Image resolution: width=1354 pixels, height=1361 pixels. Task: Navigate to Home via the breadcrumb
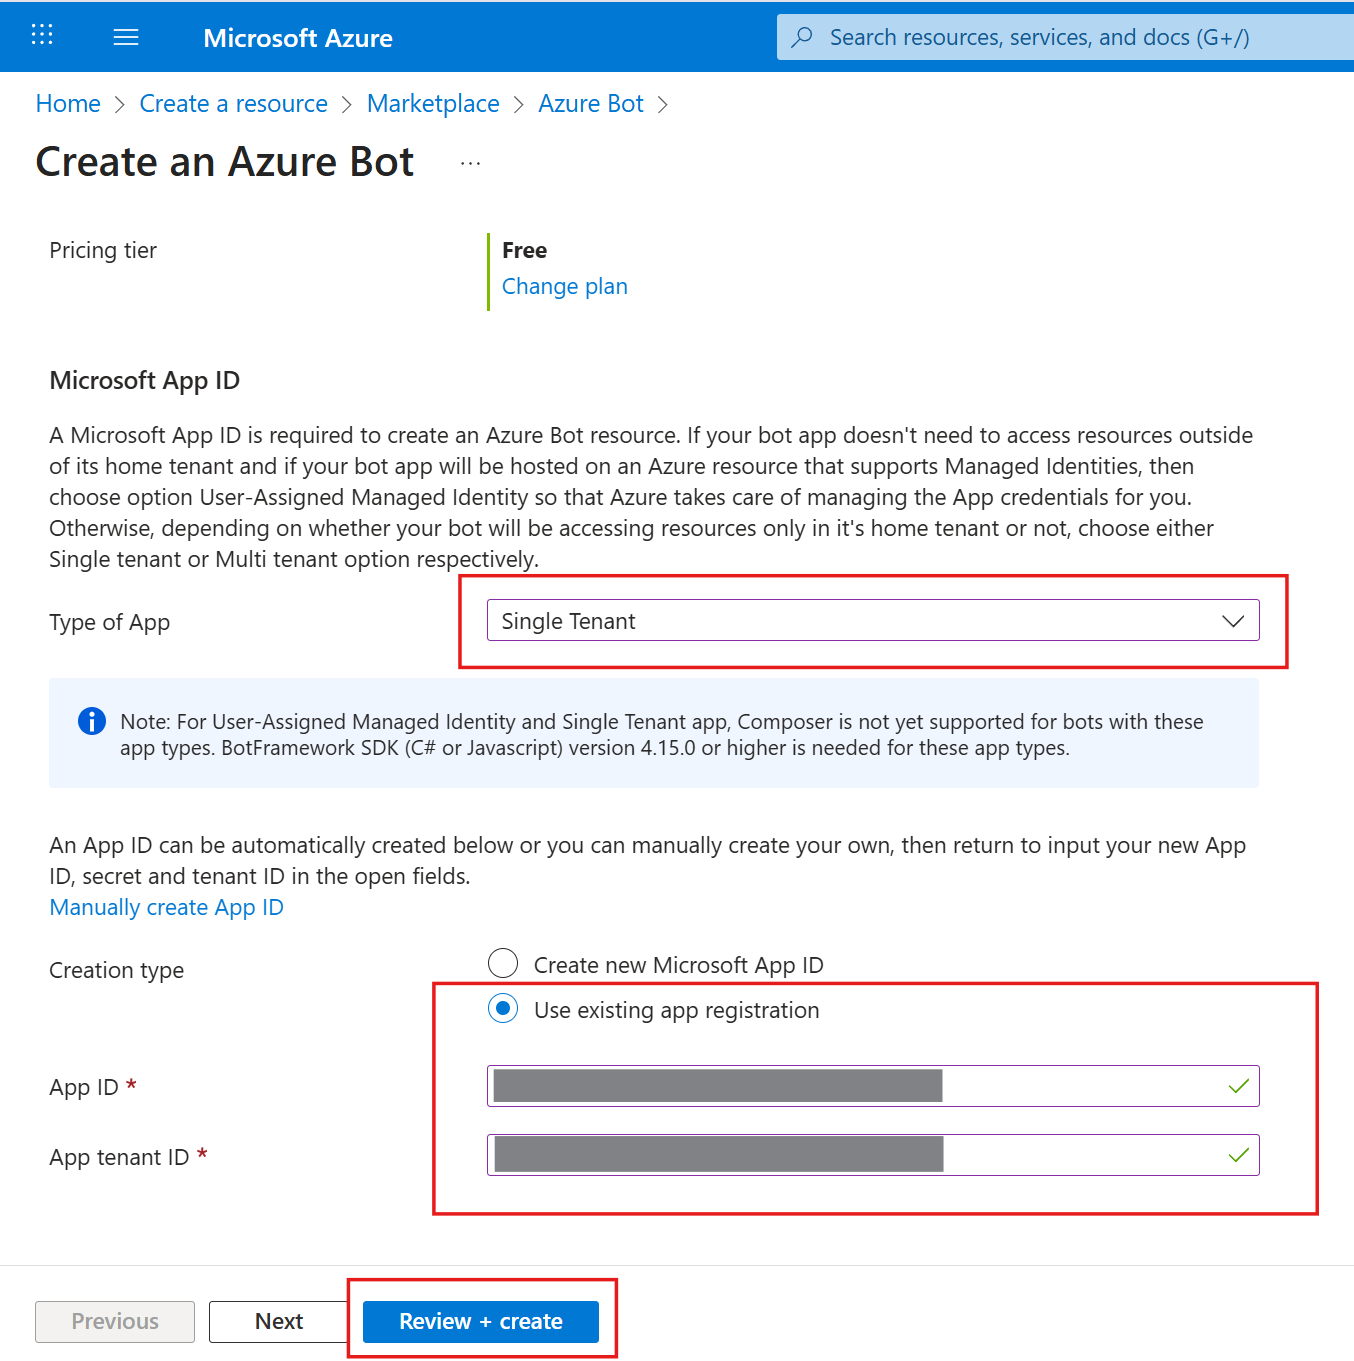click(x=67, y=103)
